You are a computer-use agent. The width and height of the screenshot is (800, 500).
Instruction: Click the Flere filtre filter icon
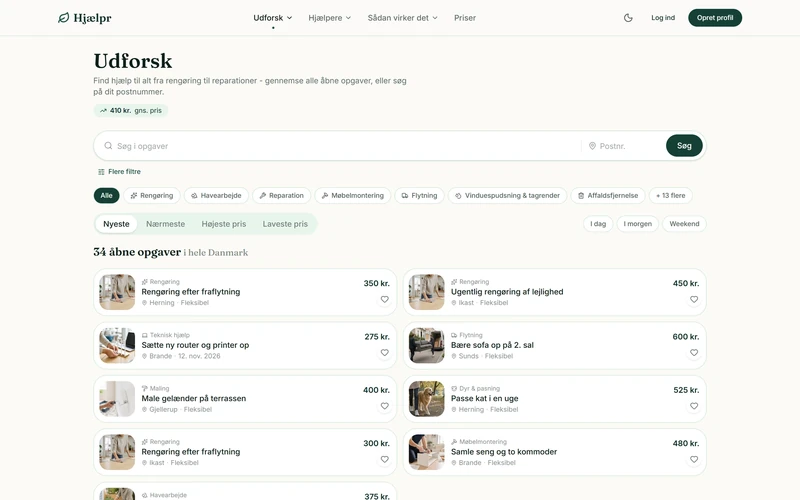click(101, 172)
